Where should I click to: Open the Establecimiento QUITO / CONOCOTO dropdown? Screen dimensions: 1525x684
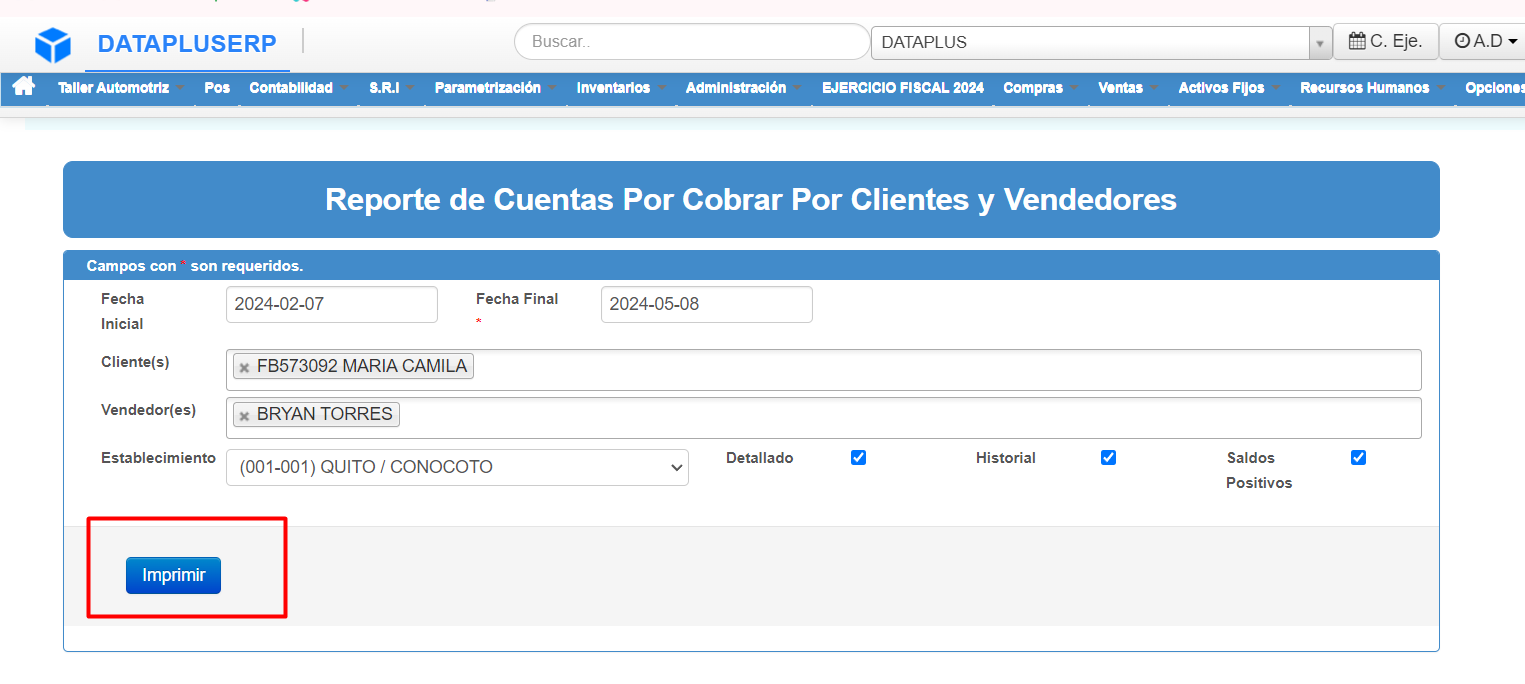(457, 467)
